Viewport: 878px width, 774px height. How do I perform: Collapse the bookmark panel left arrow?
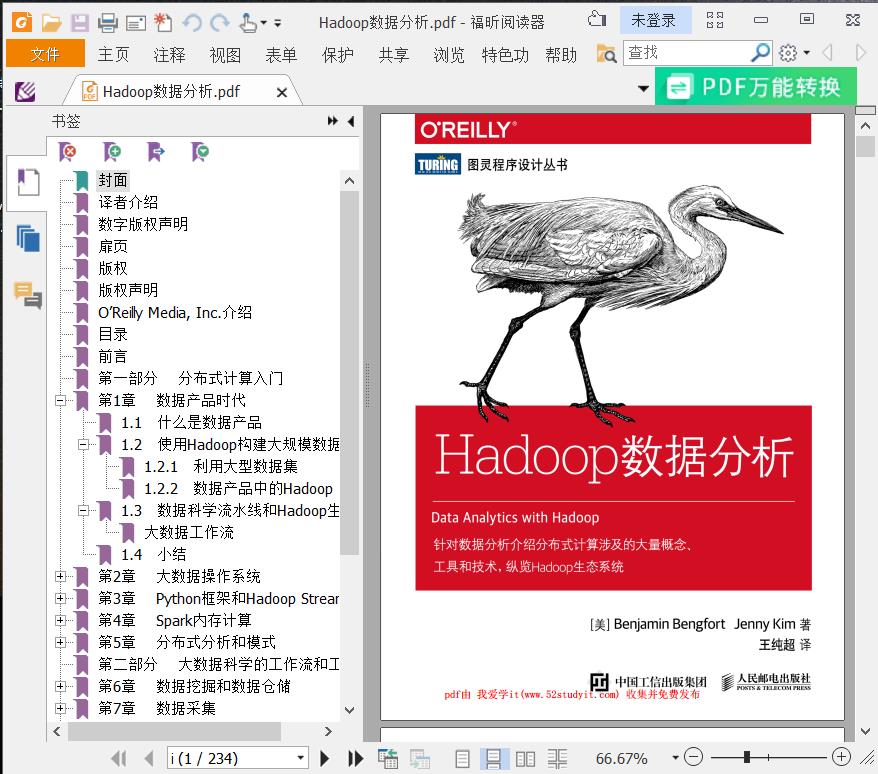click(351, 121)
